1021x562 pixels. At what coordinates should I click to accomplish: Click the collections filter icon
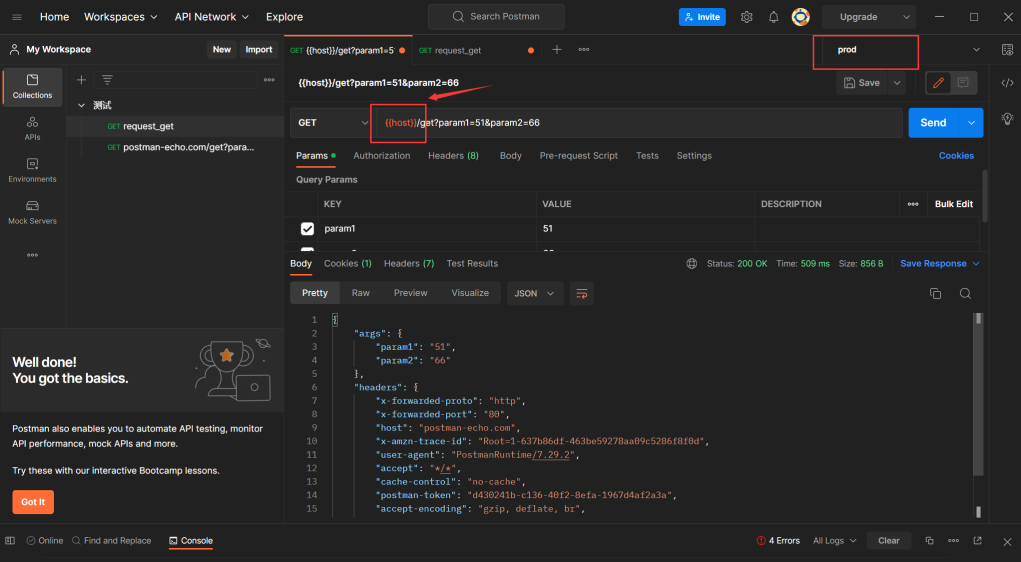[x=107, y=79]
